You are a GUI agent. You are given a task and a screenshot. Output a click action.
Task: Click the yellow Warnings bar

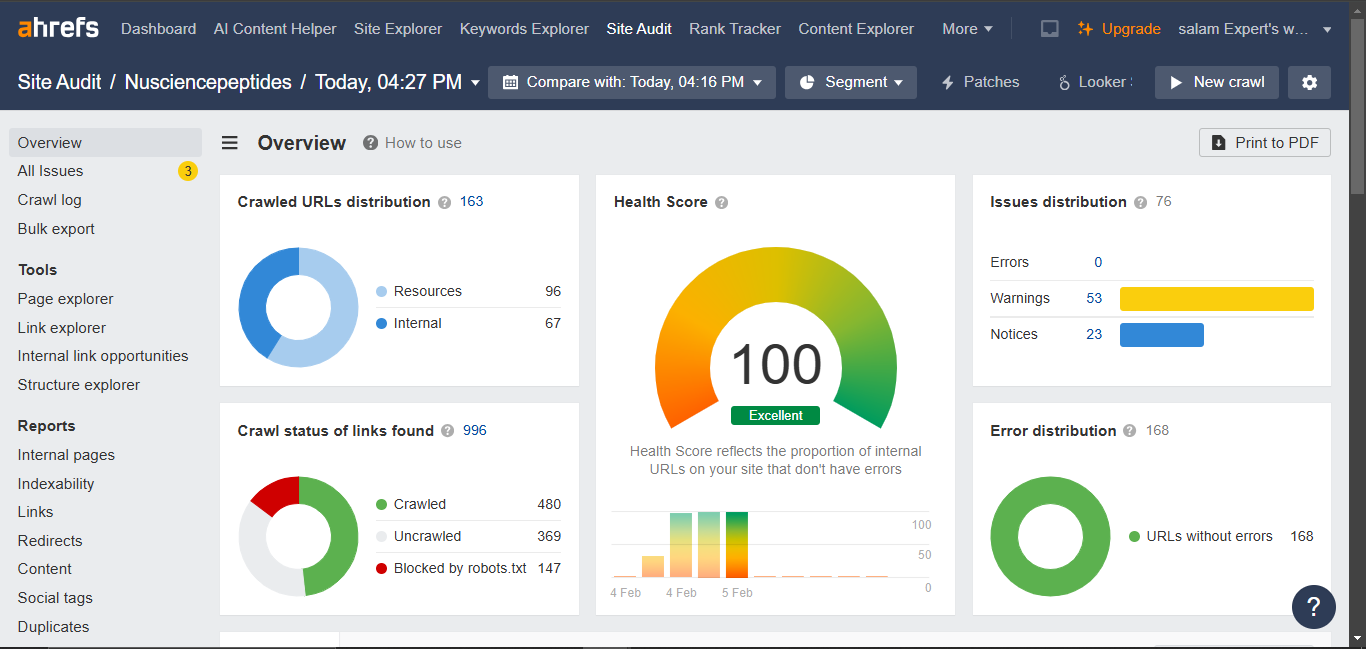coord(1216,299)
